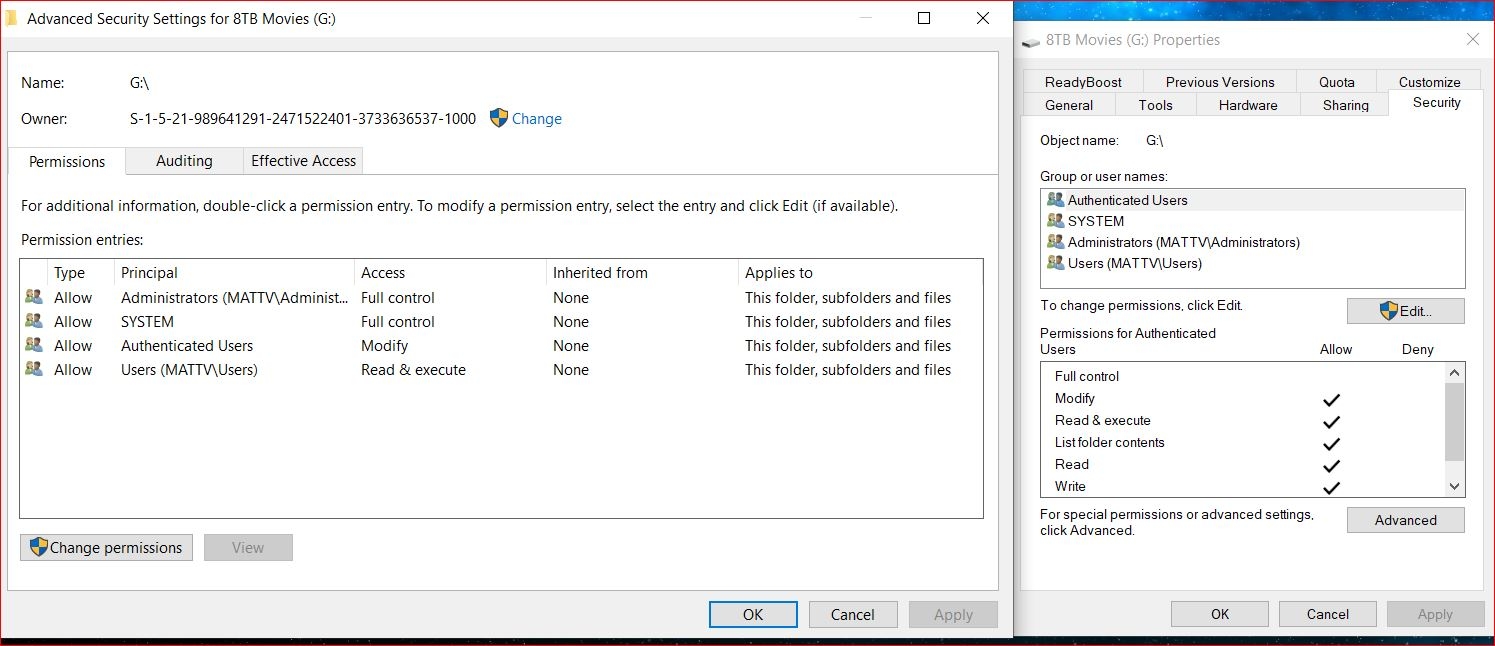The image size is (1495, 646).
Task: Click the folder icon in Advanced Security title bar
Action: point(12,18)
